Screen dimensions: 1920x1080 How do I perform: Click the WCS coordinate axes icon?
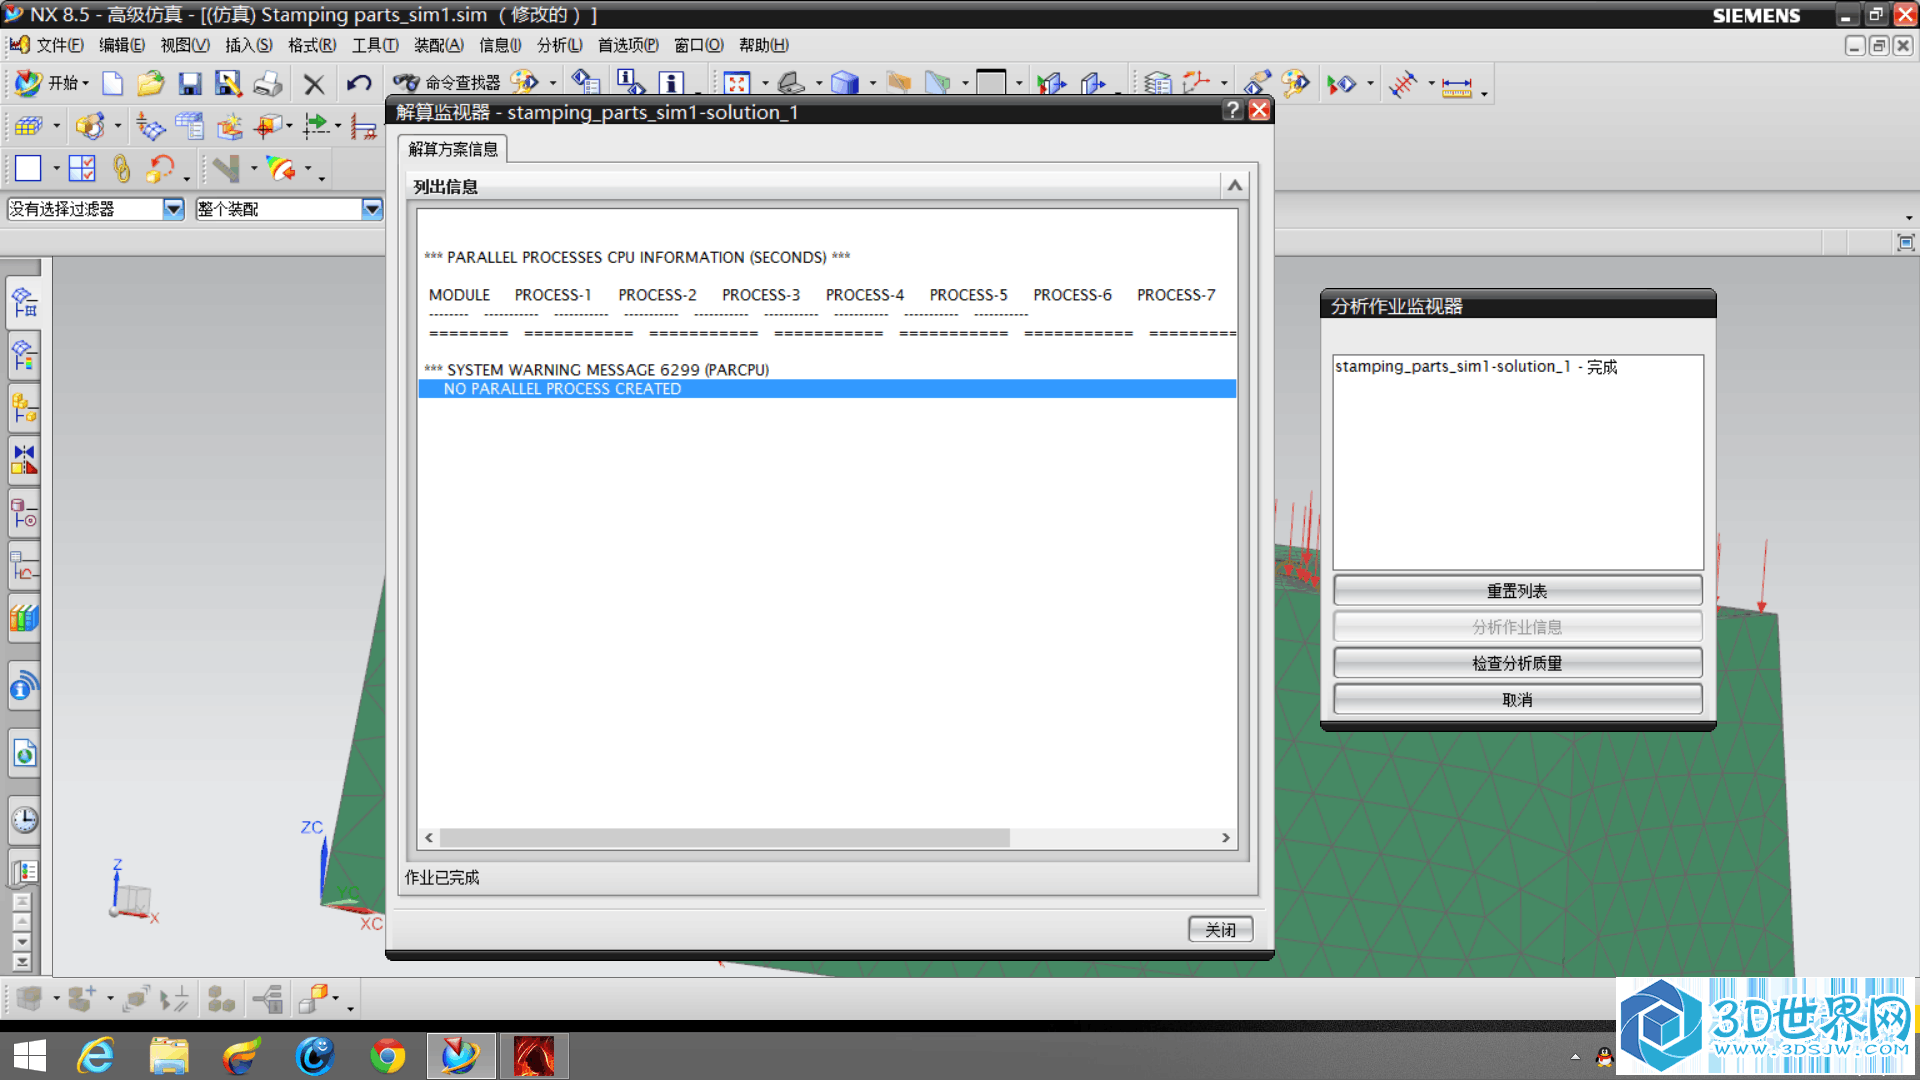(x=1197, y=84)
